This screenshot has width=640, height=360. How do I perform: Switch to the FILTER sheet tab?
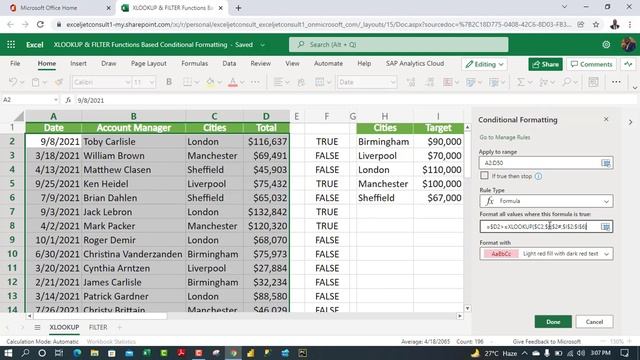point(98,327)
